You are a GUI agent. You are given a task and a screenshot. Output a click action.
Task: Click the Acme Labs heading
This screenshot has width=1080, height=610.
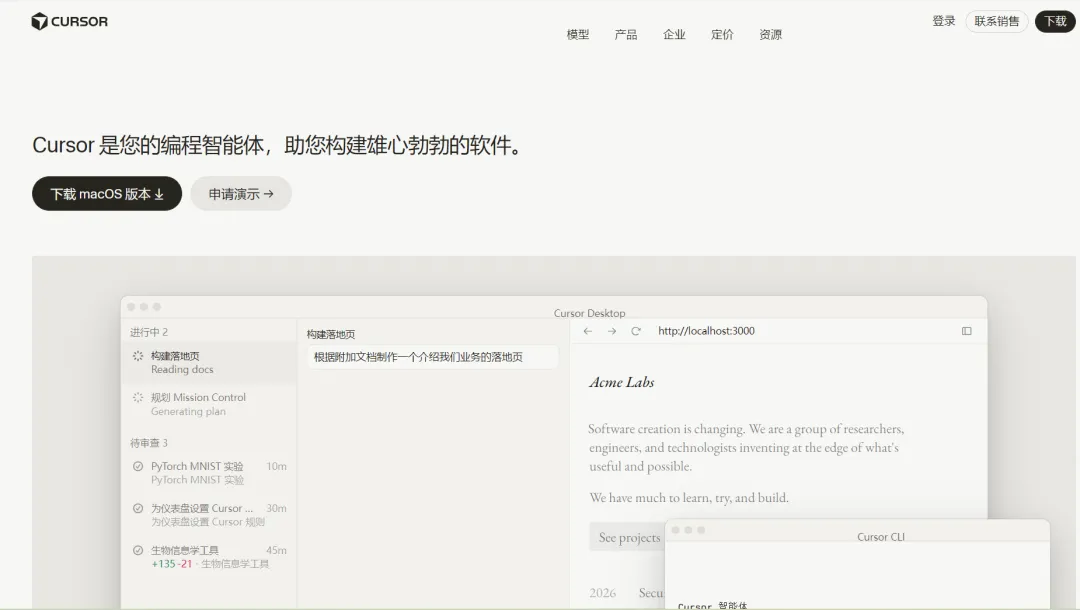pos(621,382)
